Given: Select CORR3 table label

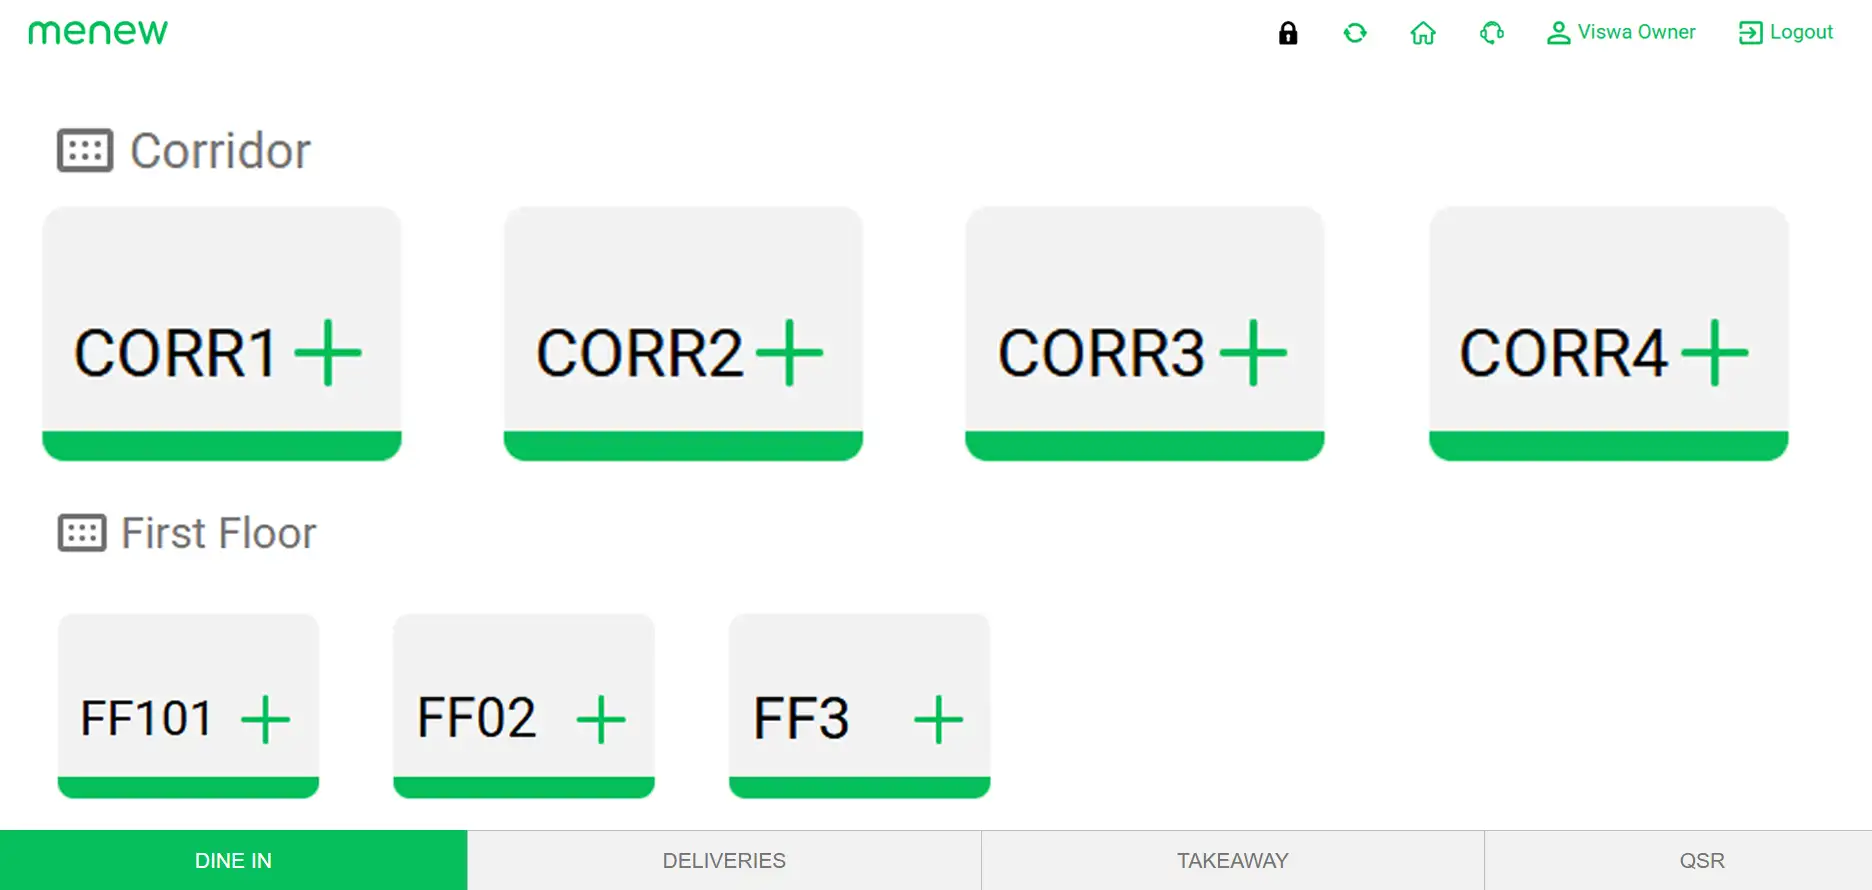Looking at the screenshot, I should [1102, 353].
